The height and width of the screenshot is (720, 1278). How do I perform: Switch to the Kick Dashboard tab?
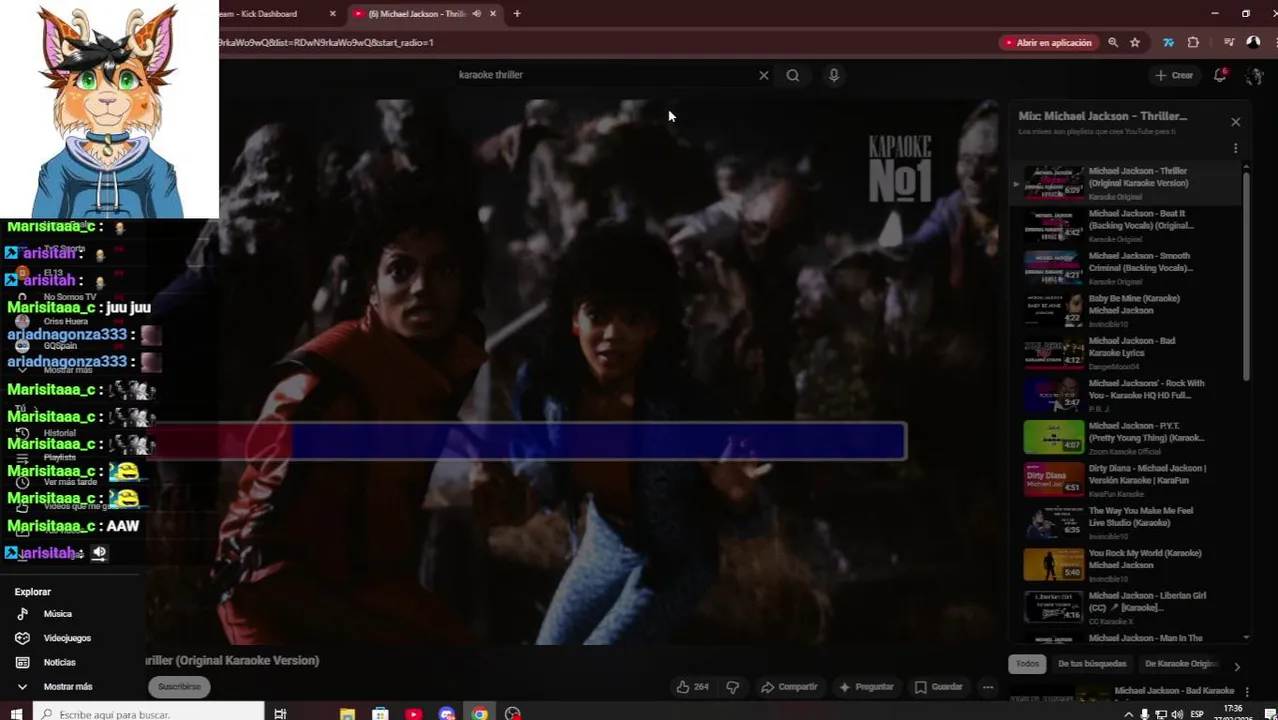(270, 14)
